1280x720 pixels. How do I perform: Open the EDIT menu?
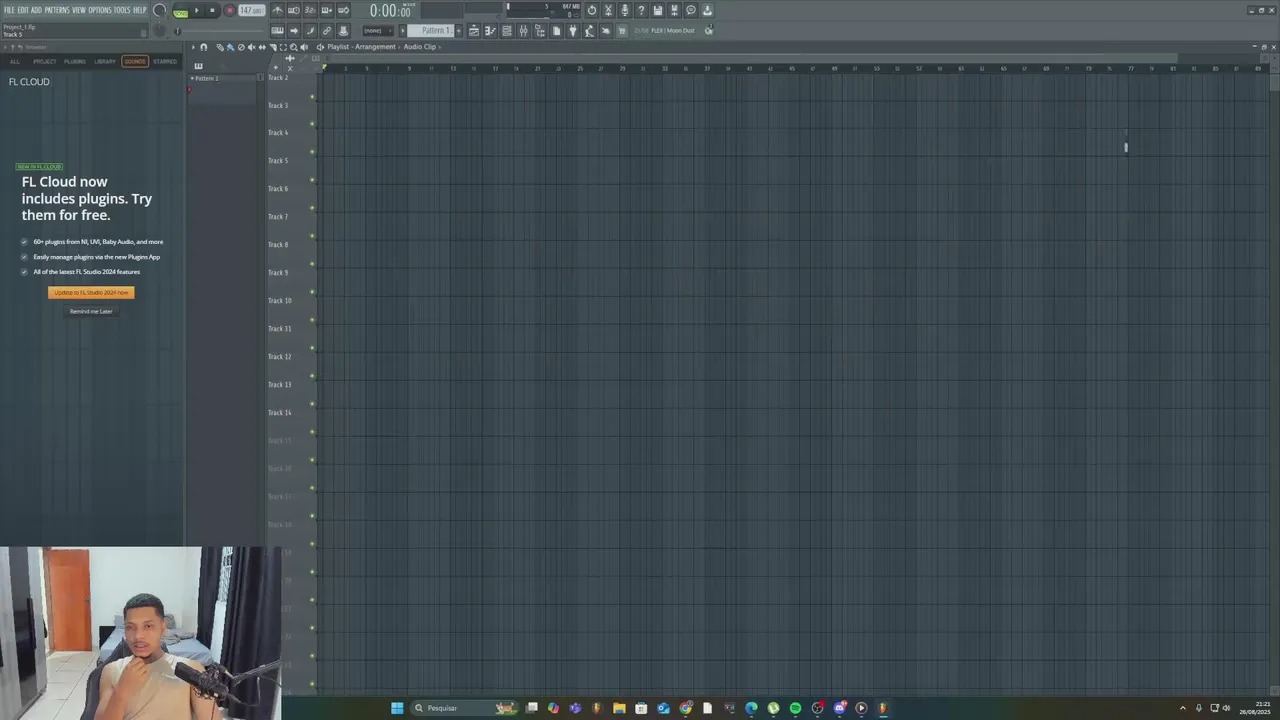click(x=23, y=10)
